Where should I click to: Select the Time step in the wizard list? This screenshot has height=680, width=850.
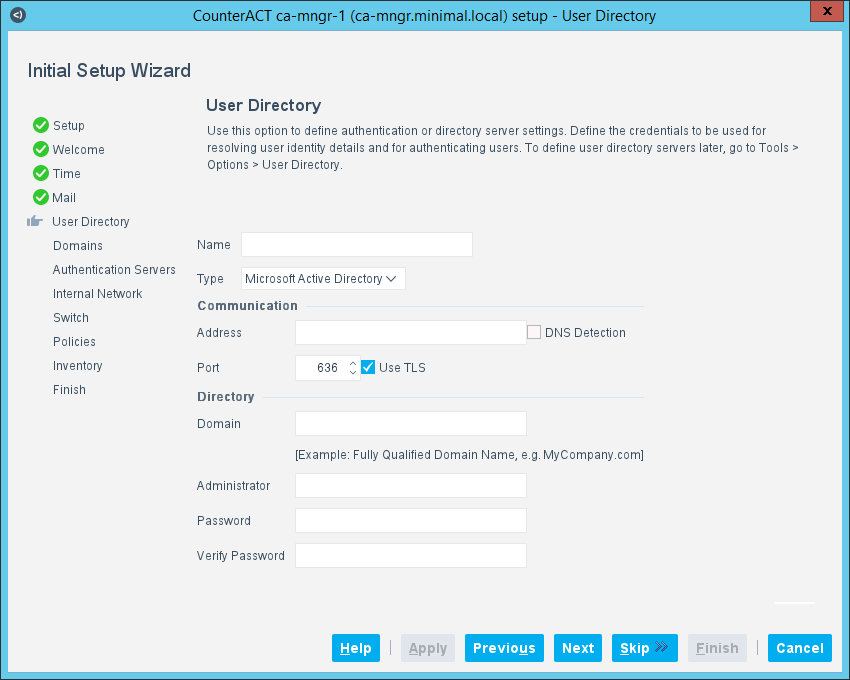[66, 174]
